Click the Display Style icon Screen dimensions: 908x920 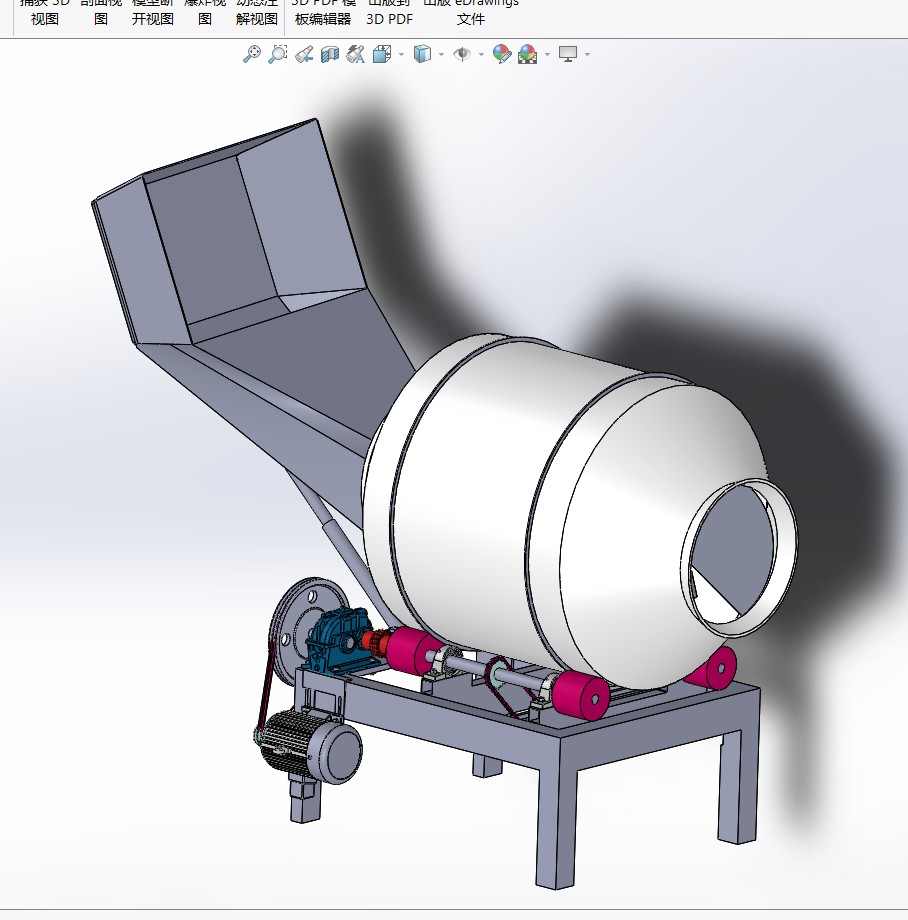tap(422, 54)
